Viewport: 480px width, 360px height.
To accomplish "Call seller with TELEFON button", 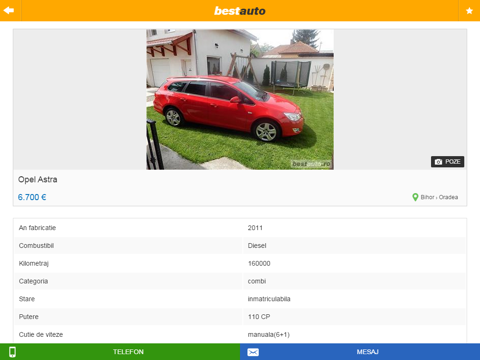I will pyautogui.click(x=120, y=352).
